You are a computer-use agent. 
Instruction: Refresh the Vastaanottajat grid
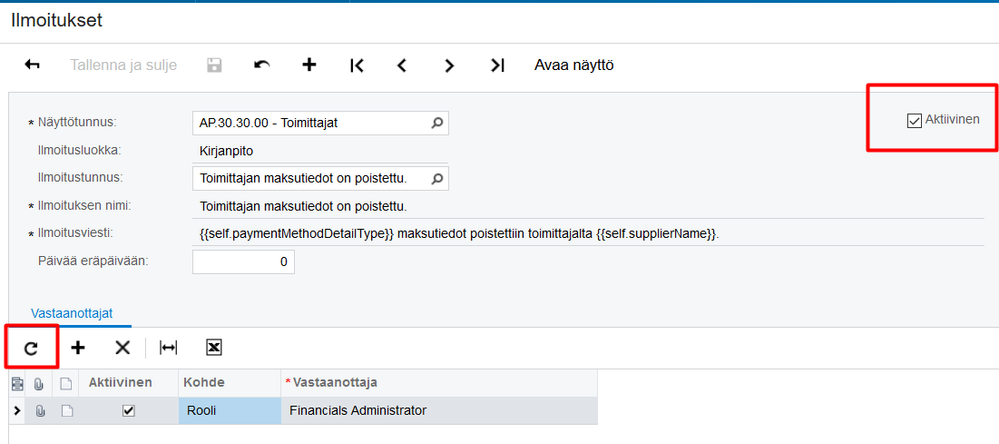pos(31,348)
